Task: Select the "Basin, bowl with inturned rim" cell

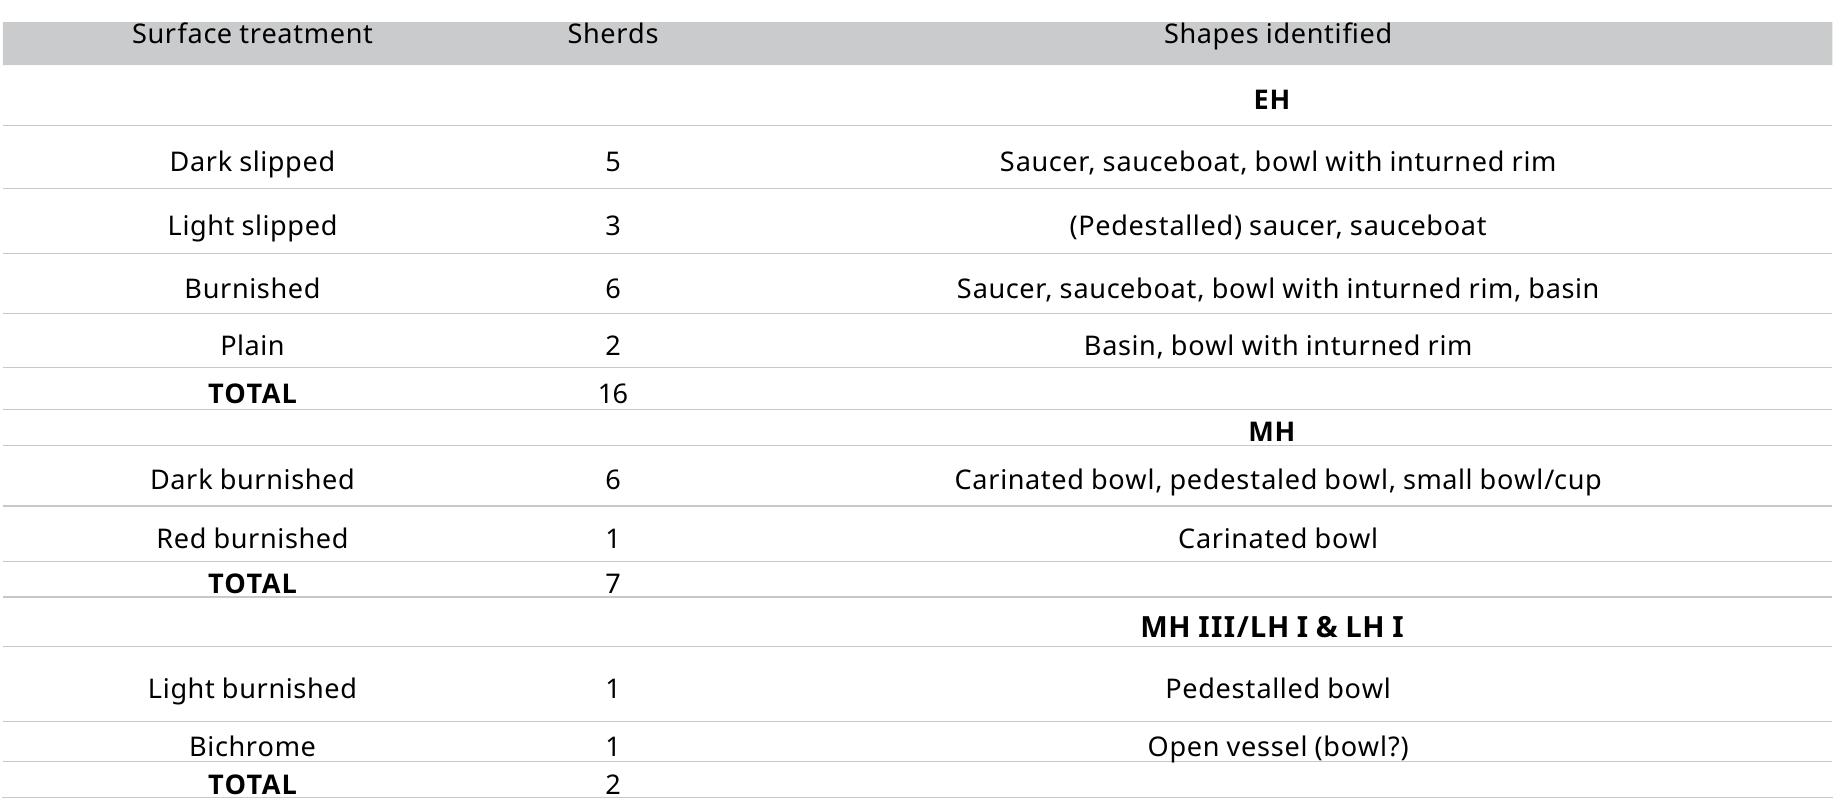Action: pyautogui.click(x=1277, y=346)
